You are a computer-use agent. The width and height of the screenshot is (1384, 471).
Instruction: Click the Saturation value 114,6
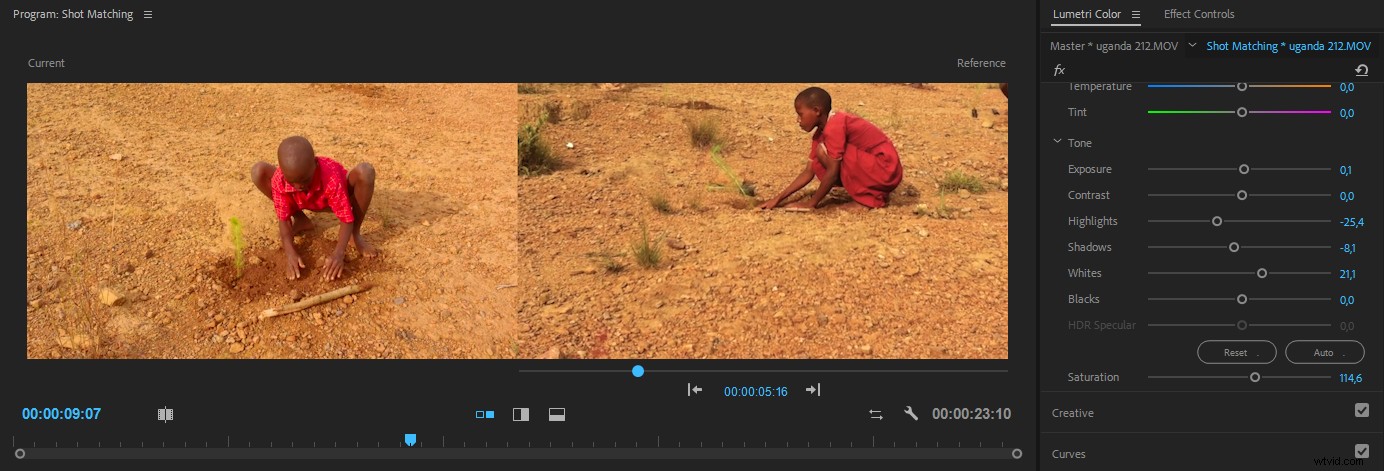point(1351,378)
